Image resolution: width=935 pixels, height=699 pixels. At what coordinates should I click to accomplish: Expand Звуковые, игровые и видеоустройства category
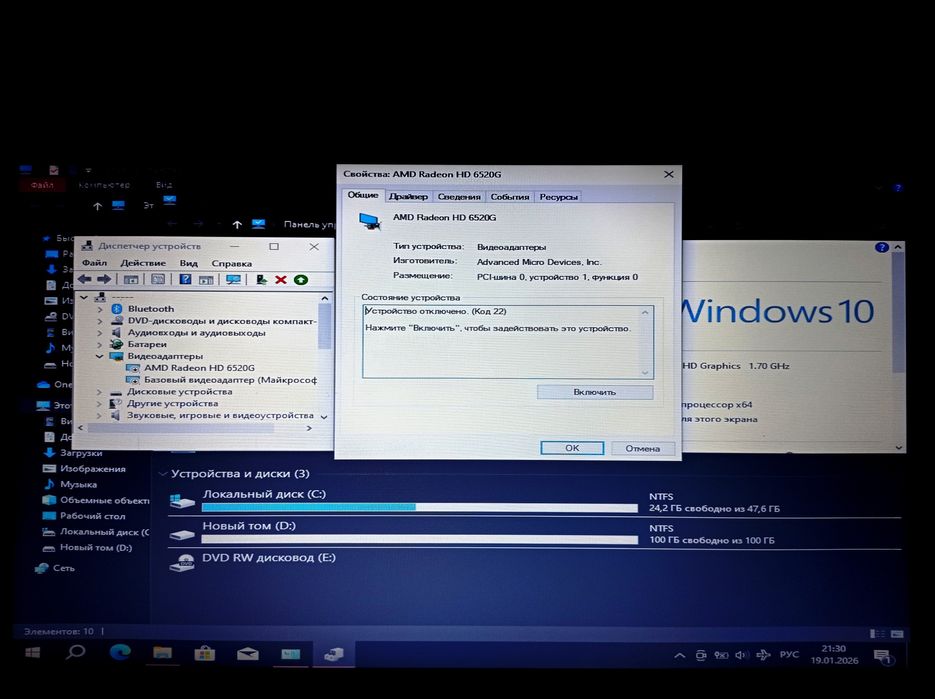100,416
